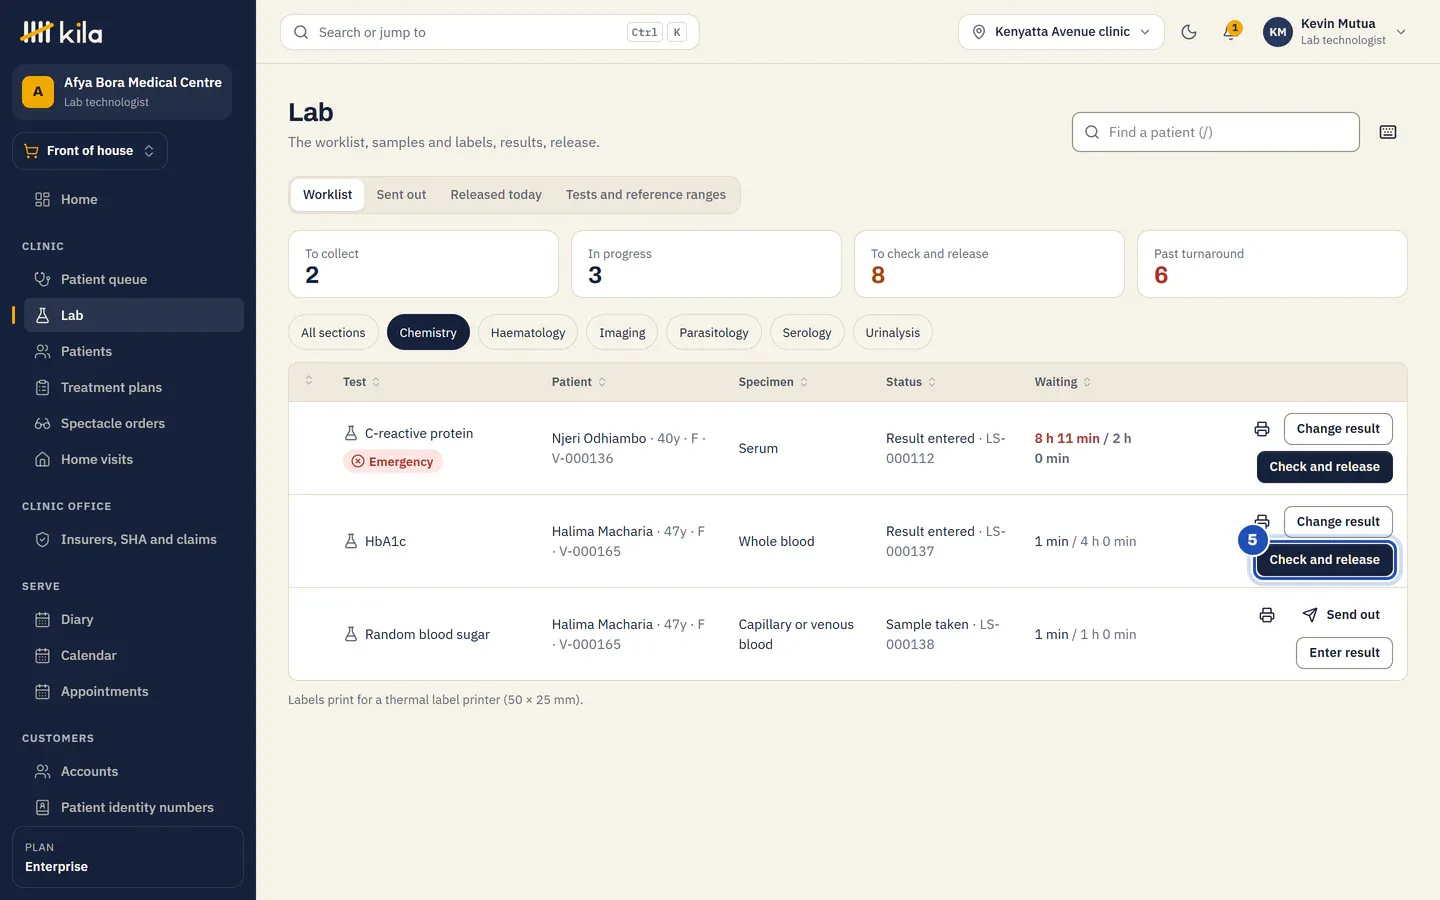Switch to the Released today tab
1440x900 pixels.
[x=496, y=195]
